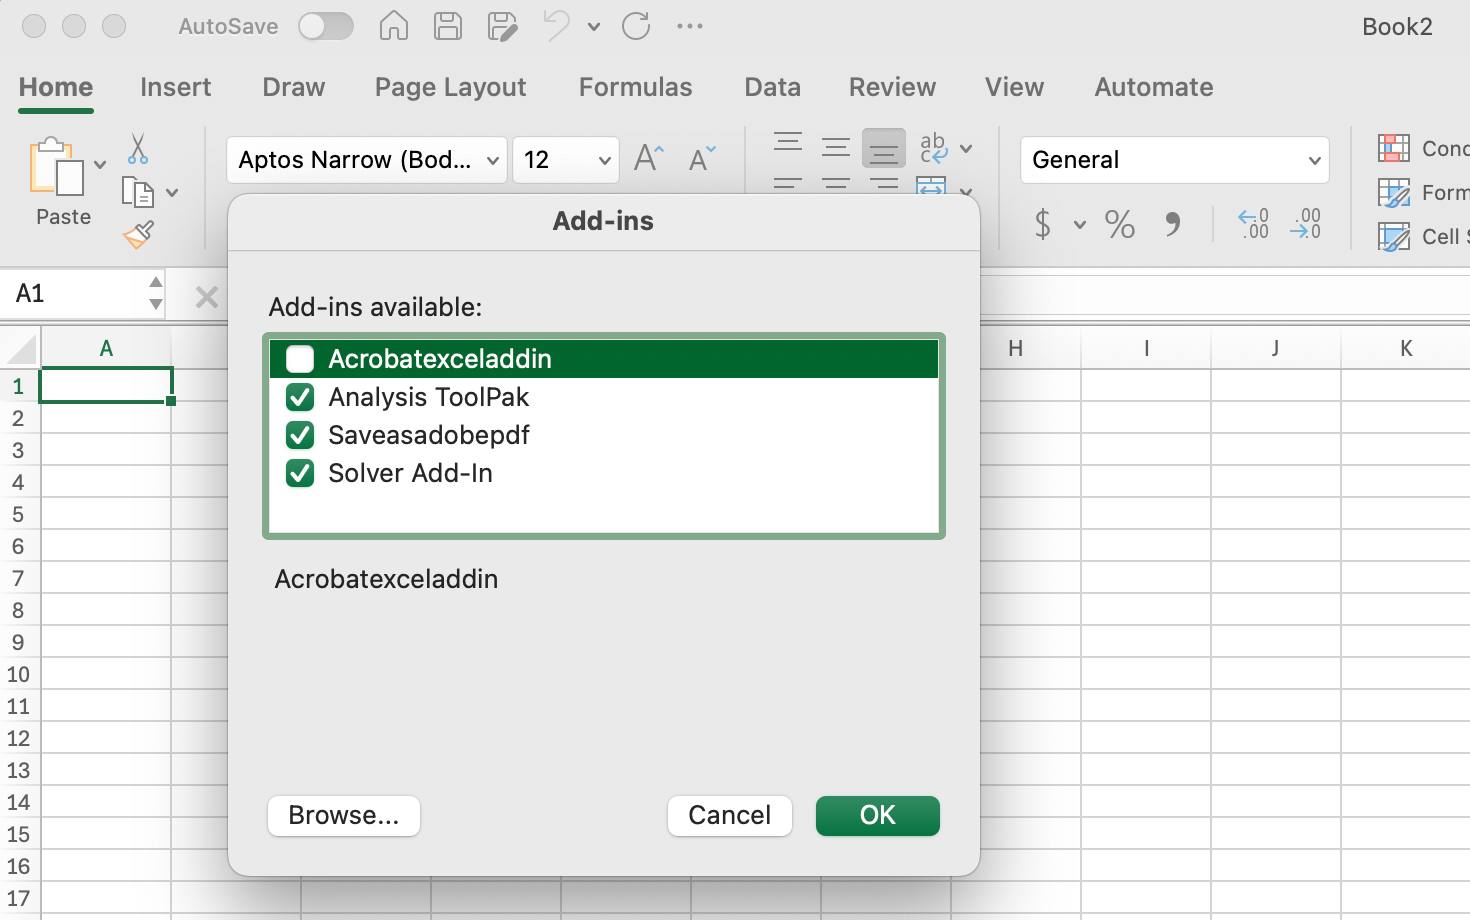Viewport: 1470px width, 920px height.
Task: Align text to middle vertically
Action: tap(836, 147)
